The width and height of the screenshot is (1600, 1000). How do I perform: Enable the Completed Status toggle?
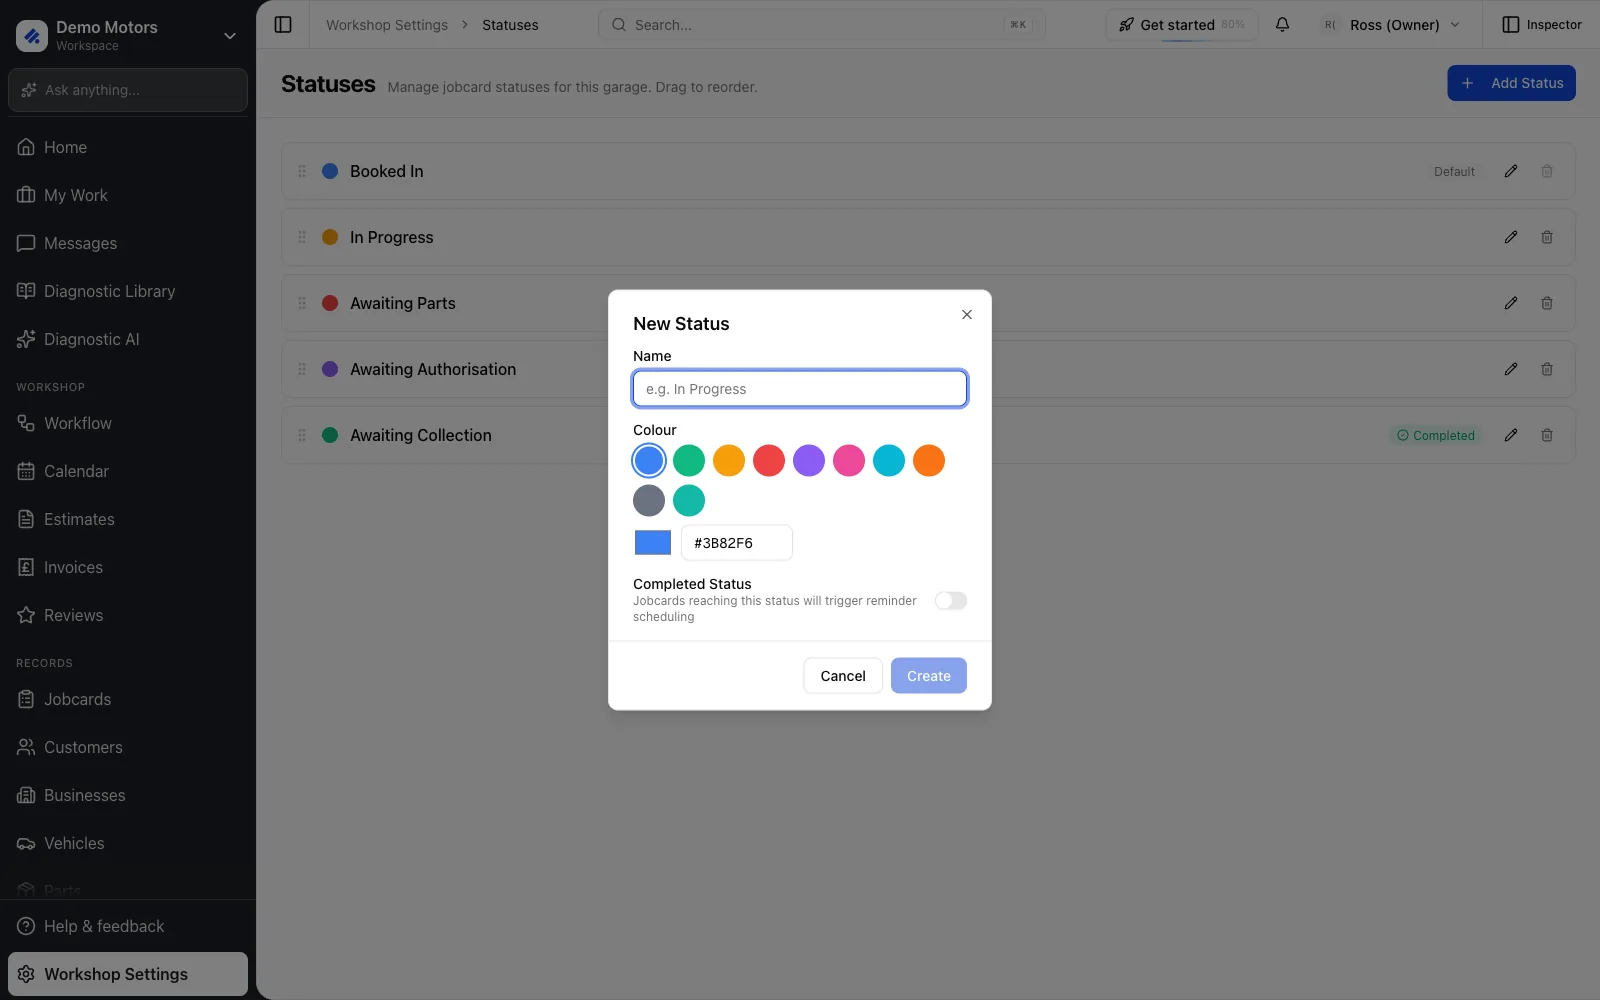click(x=951, y=600)
